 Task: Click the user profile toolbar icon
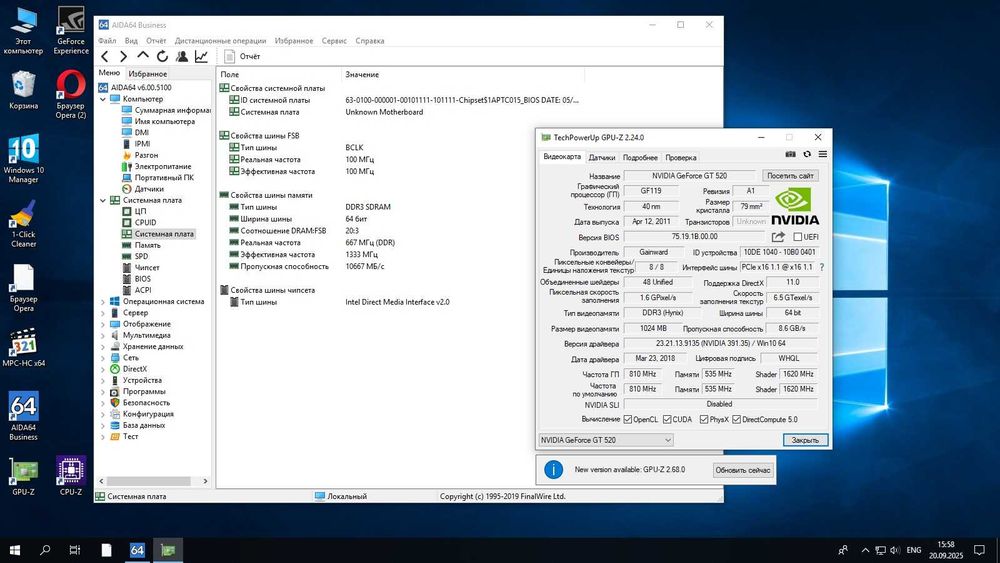tap(181, 57)
